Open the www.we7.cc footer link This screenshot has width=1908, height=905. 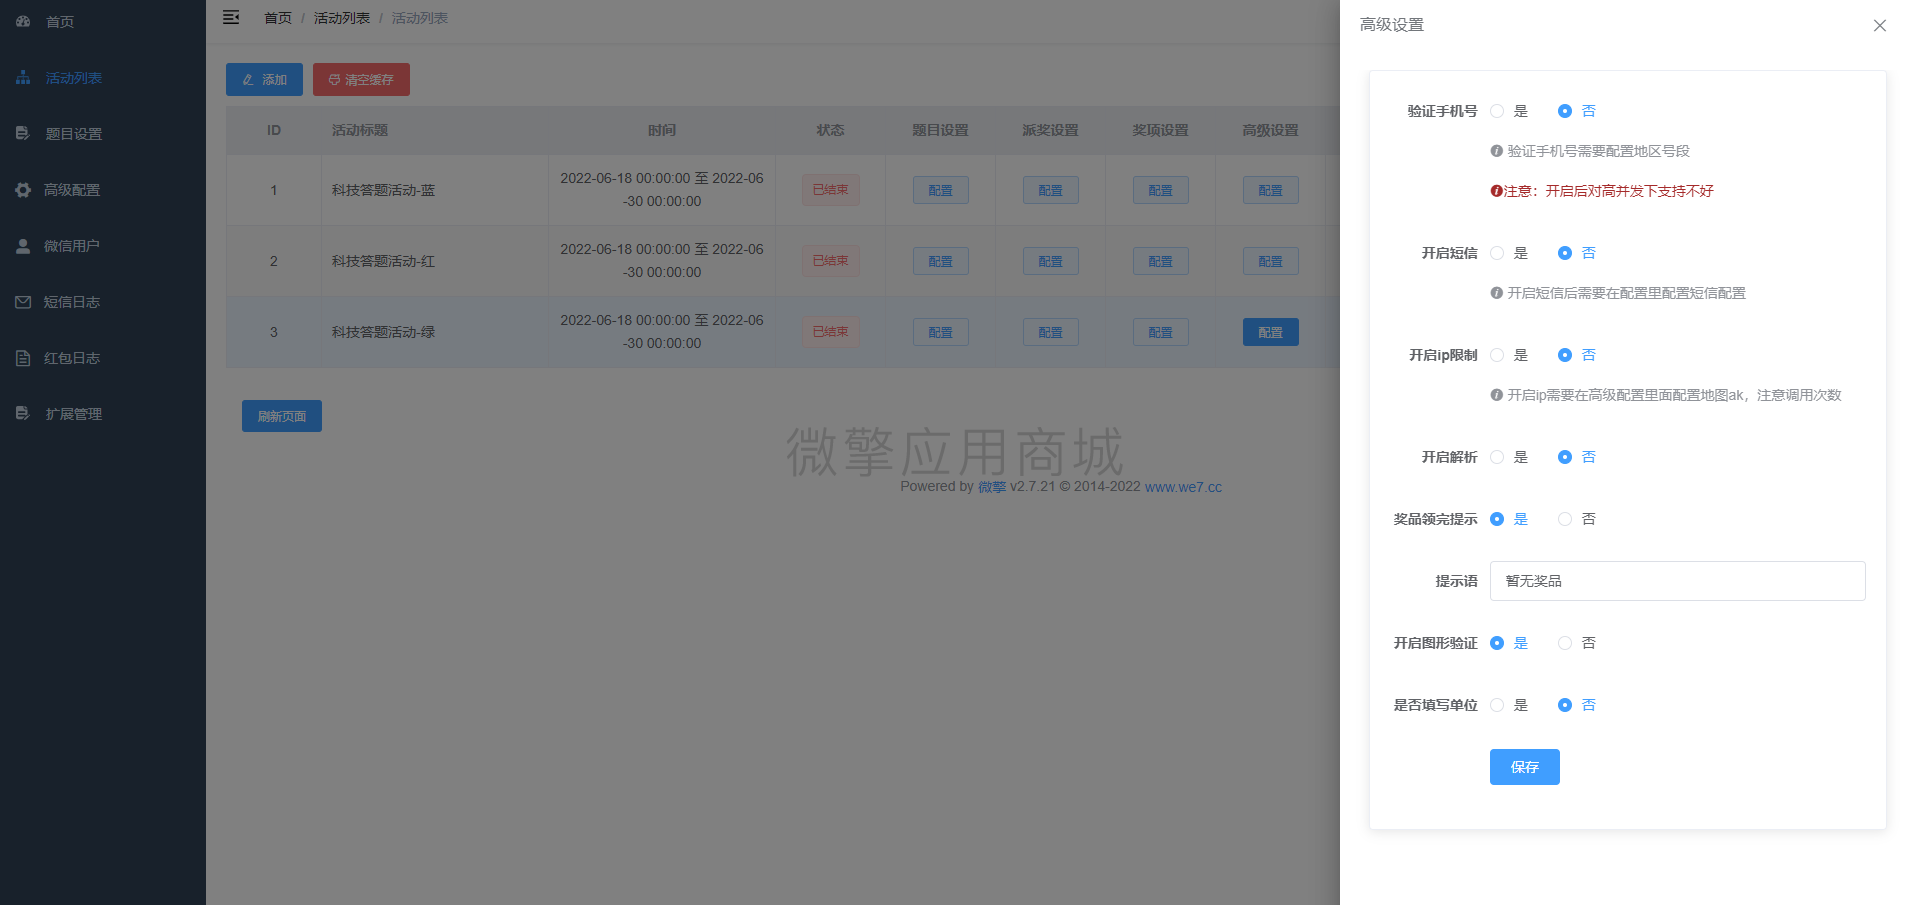click(x=1183, y=487)
